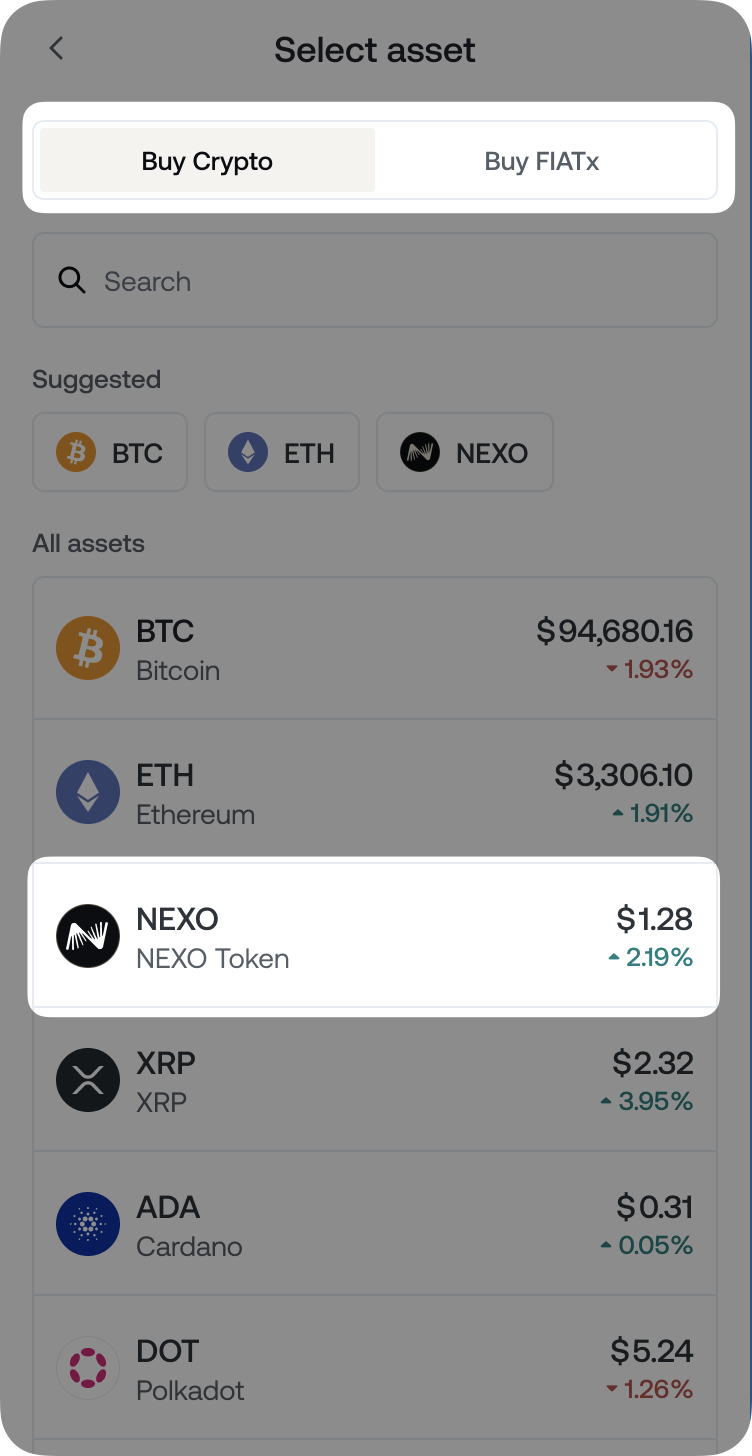The height and width of the screenshot is (1456, 752).
Task: Click the ADA Cardano coin icon
Action: tap(88, 1224)
